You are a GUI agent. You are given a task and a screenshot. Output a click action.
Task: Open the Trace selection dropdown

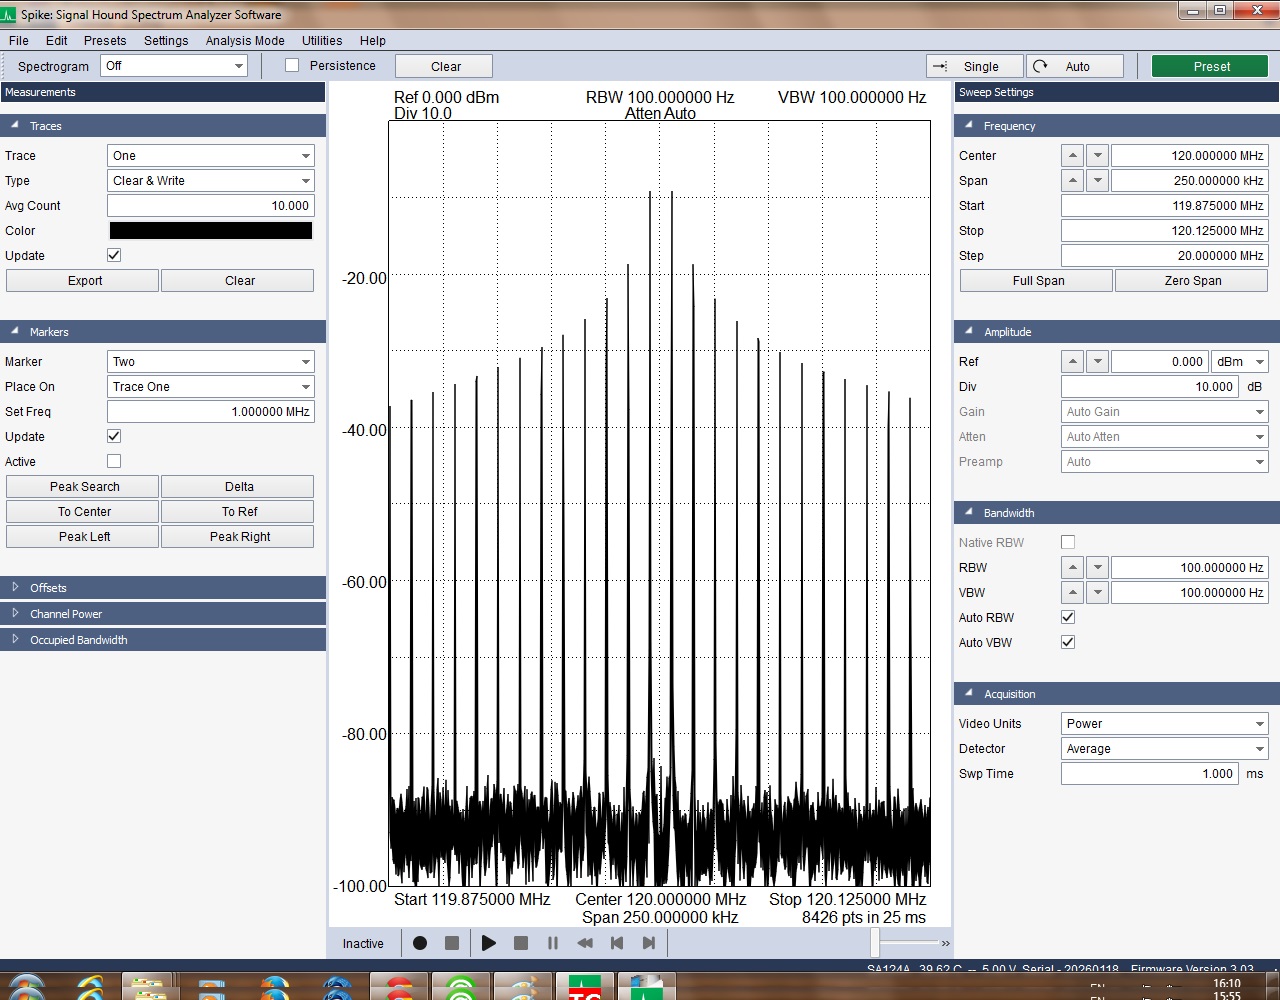(x=211, y=156)
